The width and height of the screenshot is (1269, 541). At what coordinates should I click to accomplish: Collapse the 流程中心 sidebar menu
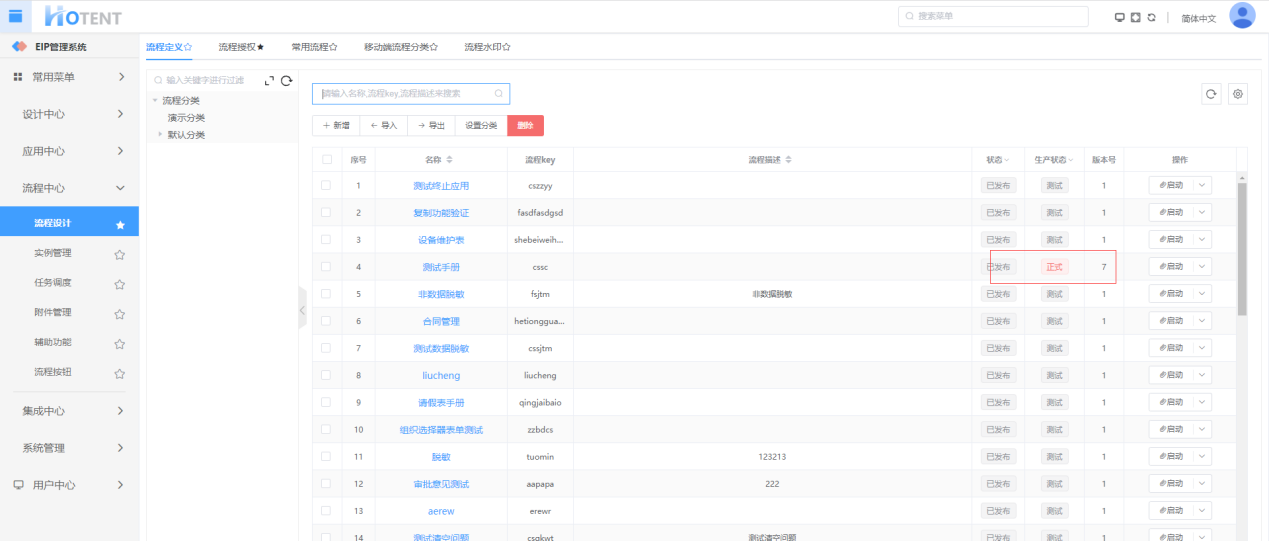tap(120, 188)
